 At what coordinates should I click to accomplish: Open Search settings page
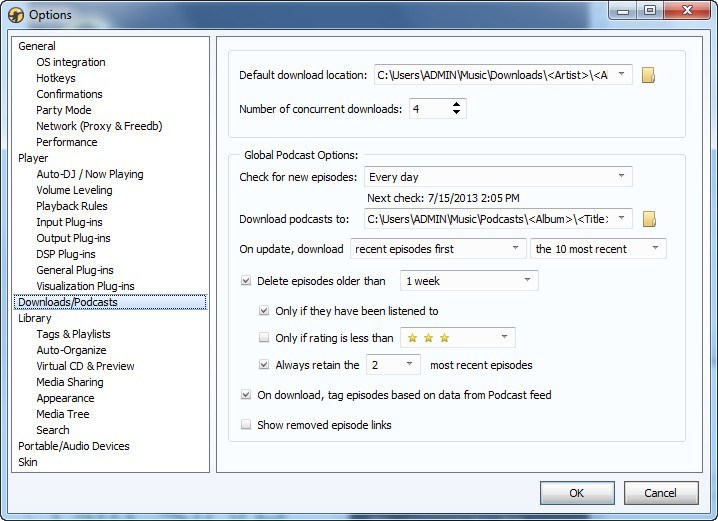click(x=53, y=430)
